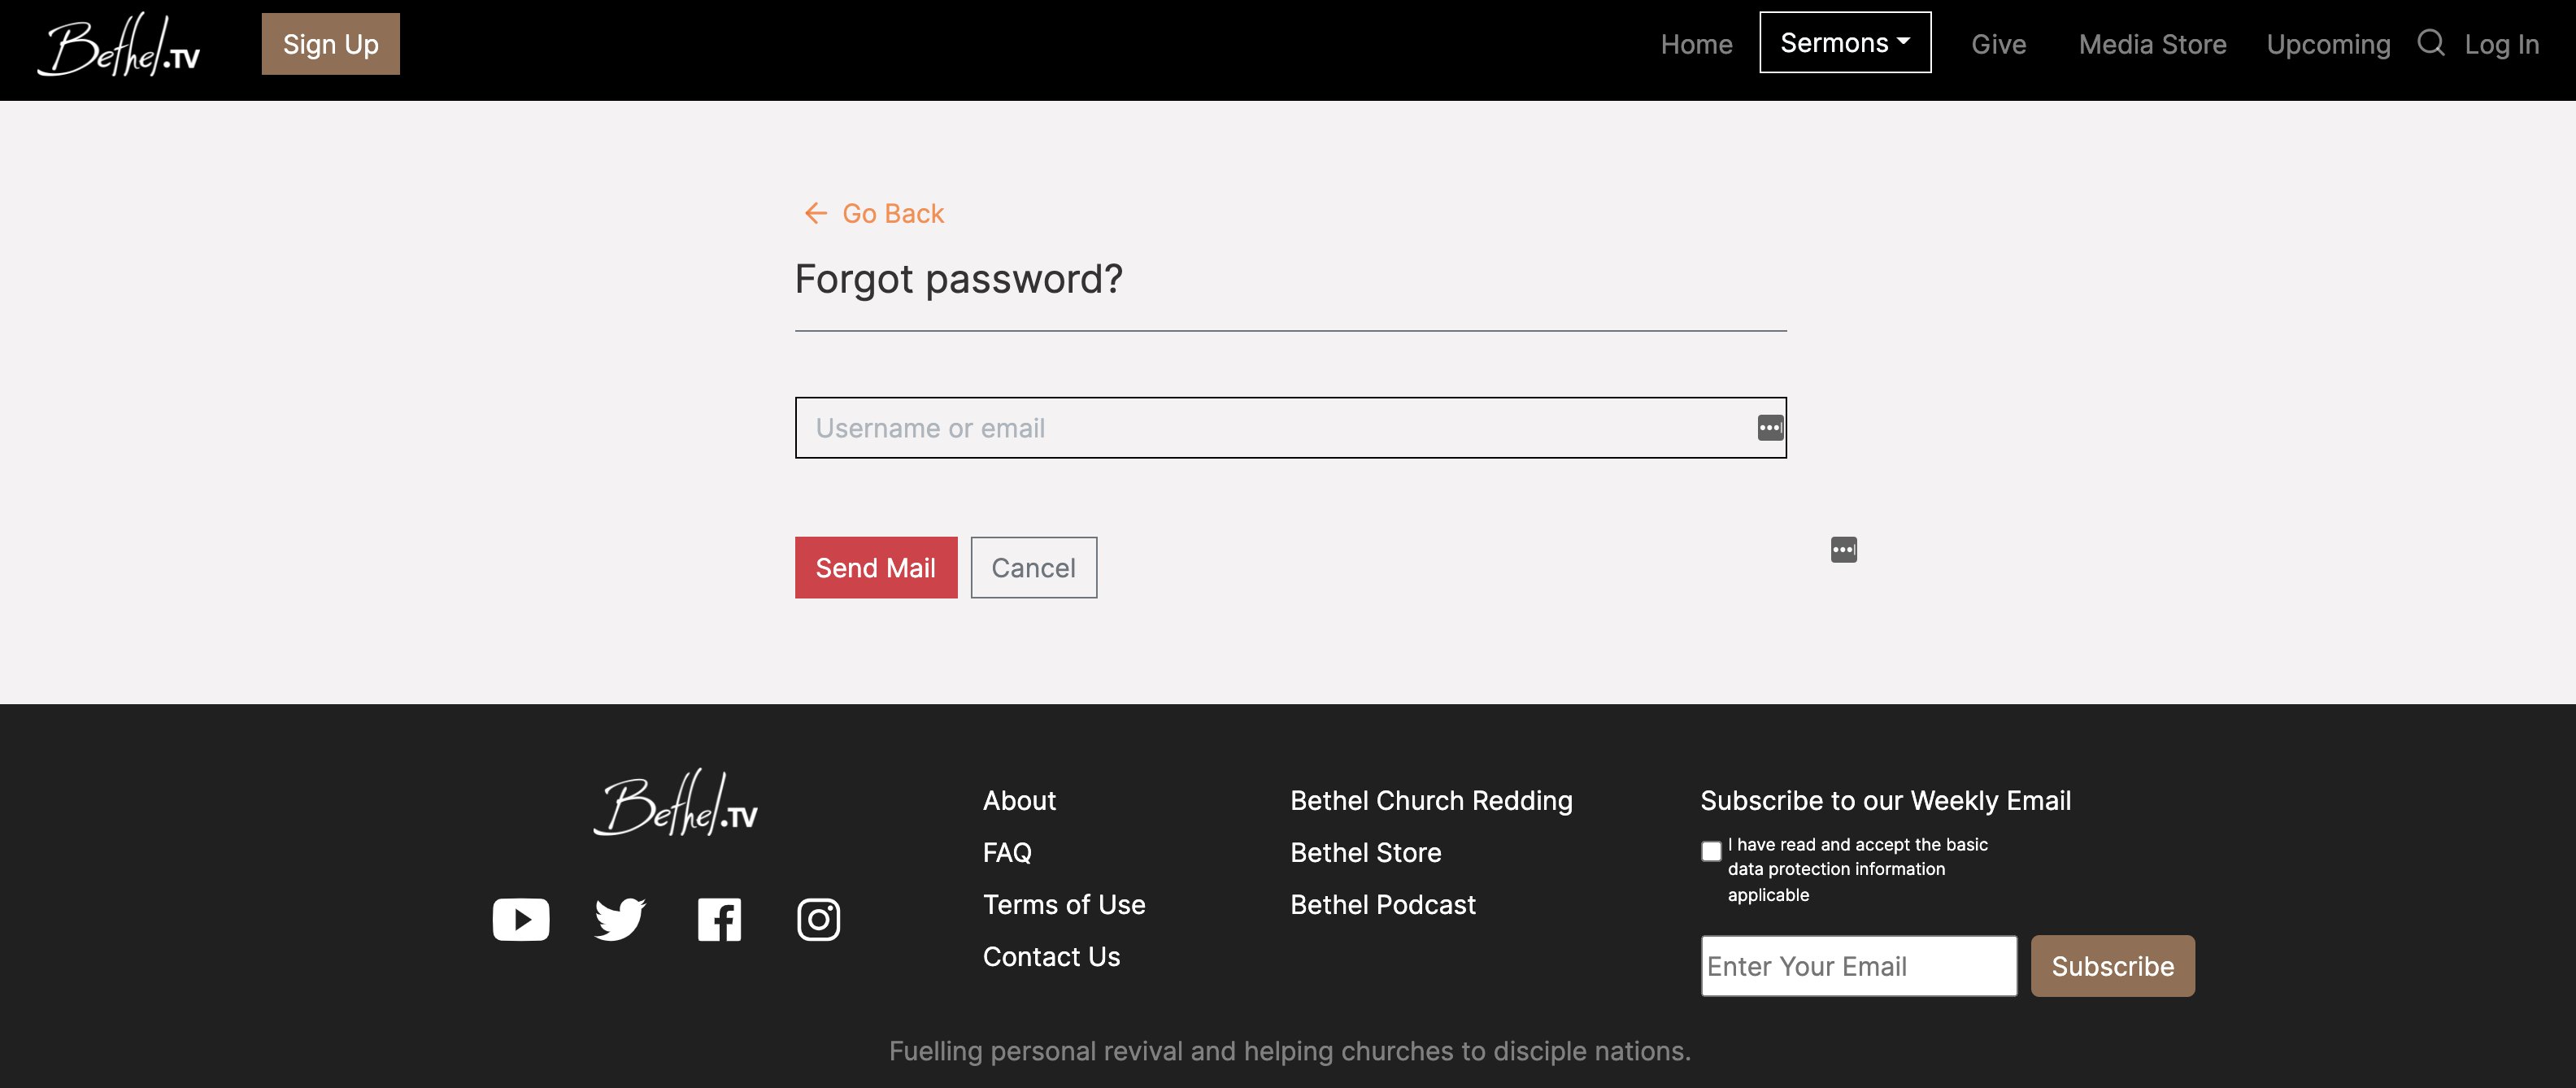The image size is (2576, 1088).
Task: Open the Bethel Podcast link
Action: coord(1382,905)
